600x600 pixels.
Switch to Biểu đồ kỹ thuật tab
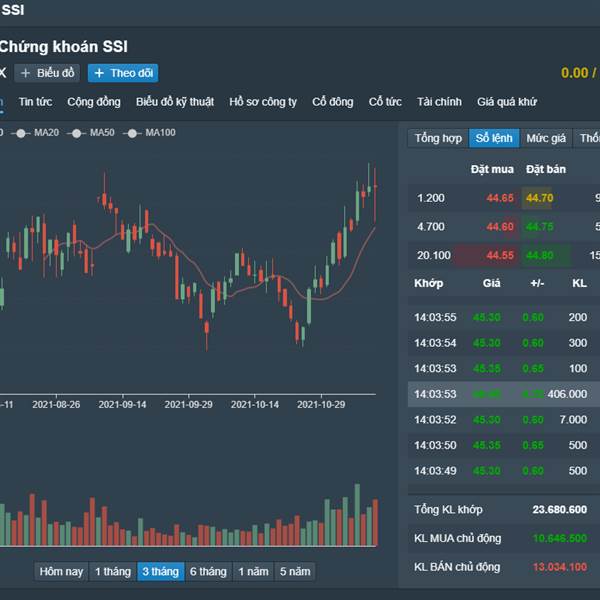coord(175,102)
